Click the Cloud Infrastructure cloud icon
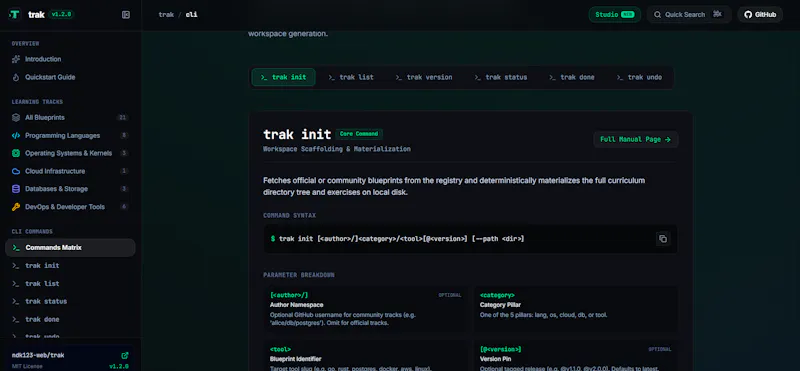The width and height of the screenshot is (800, 371). [x=16, y=171]
